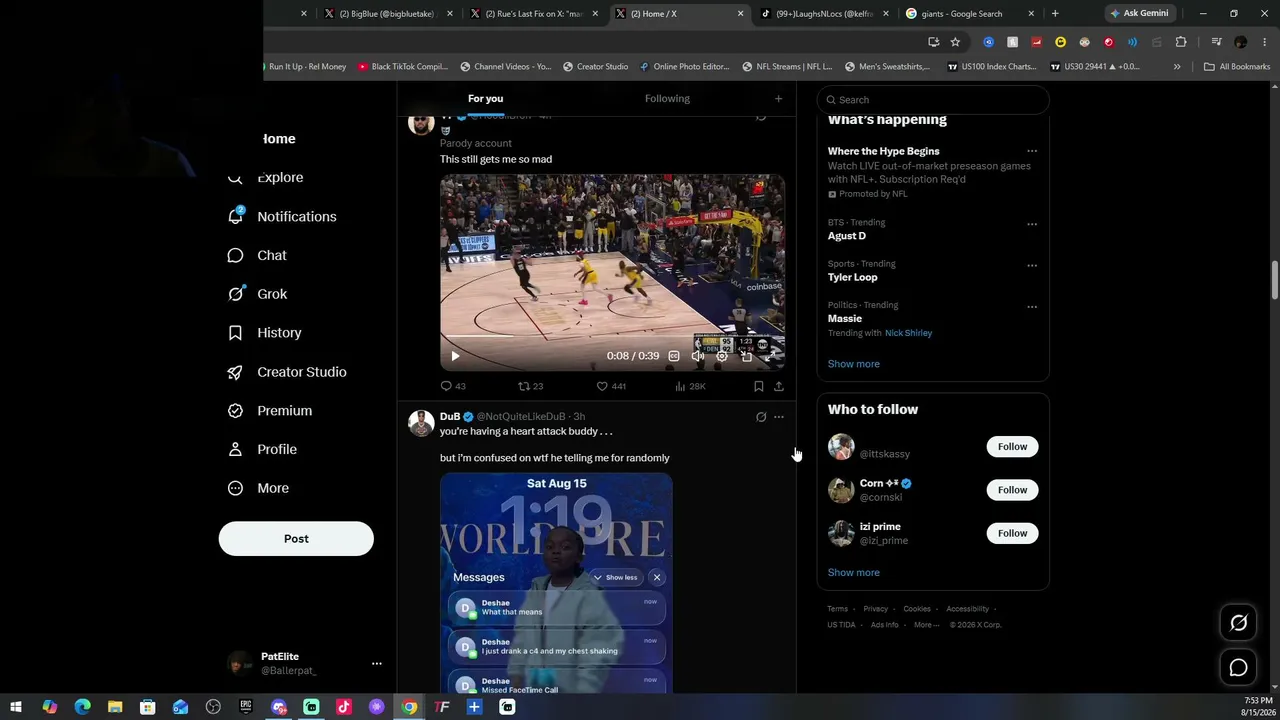Screen dimensions: 1280x720
Task: Reply to the 'This still gets me so mad' post
Action: tap(453, 386)
